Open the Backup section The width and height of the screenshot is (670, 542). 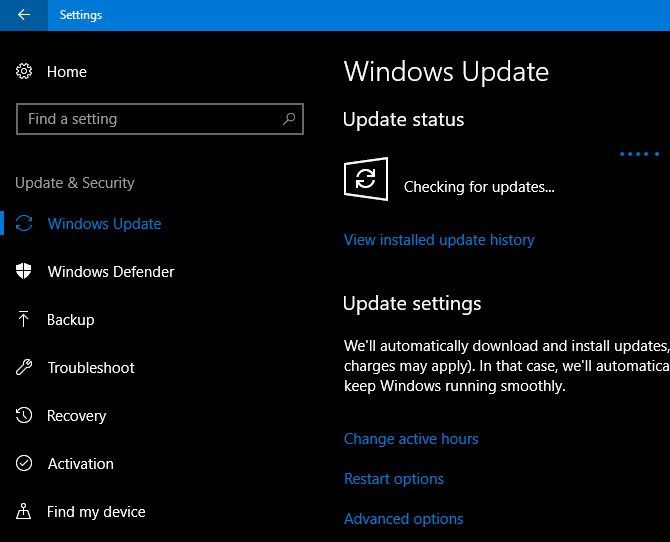[71, 320]
